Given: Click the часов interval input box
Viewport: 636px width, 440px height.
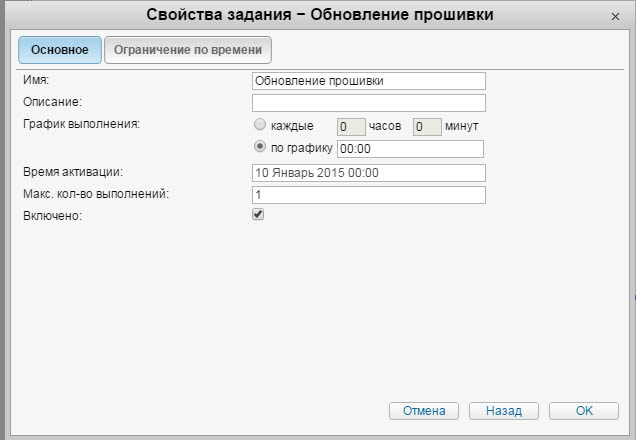Looking at the screenshot, I should pos(350,127).
